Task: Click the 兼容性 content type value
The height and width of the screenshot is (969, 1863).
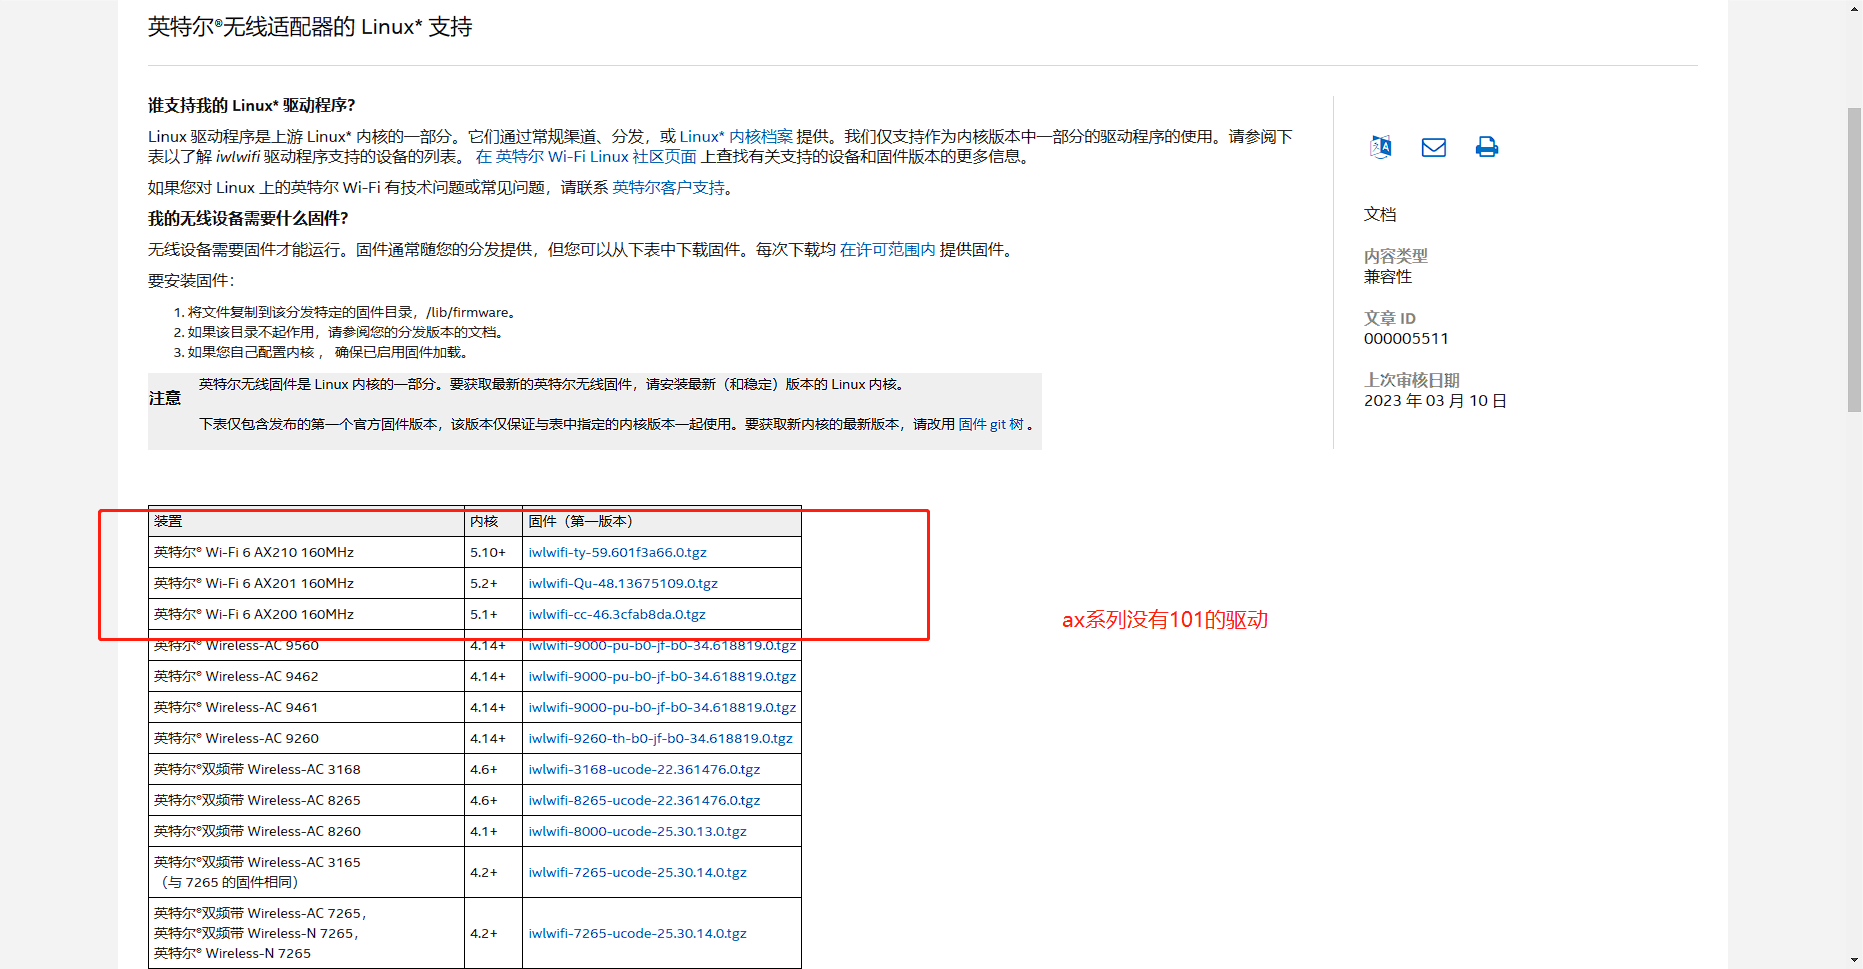Action: point(1388,277)
